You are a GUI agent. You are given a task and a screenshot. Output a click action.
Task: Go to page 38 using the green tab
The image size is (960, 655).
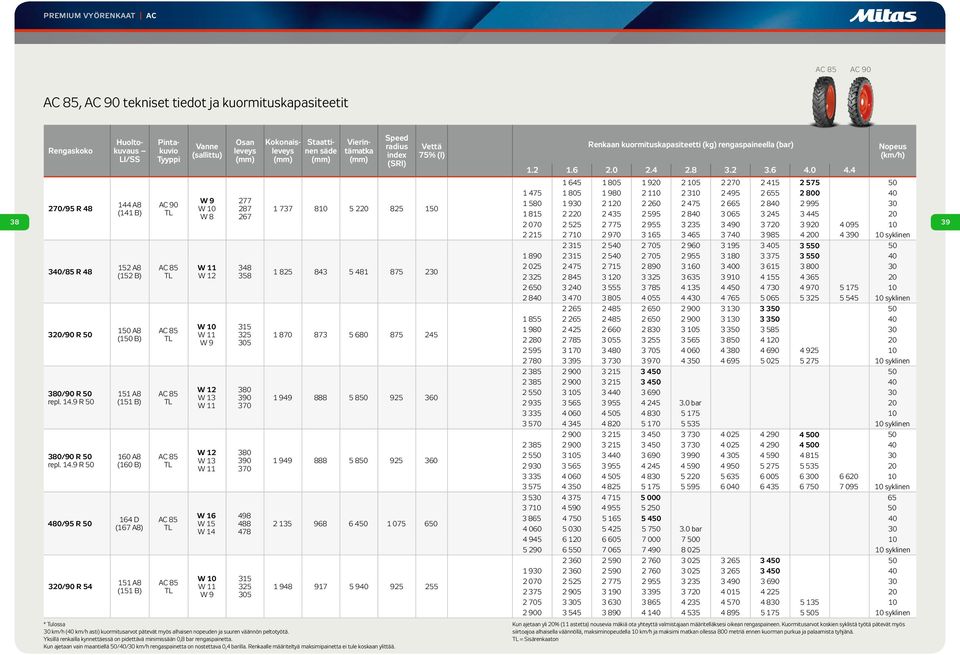15,222
